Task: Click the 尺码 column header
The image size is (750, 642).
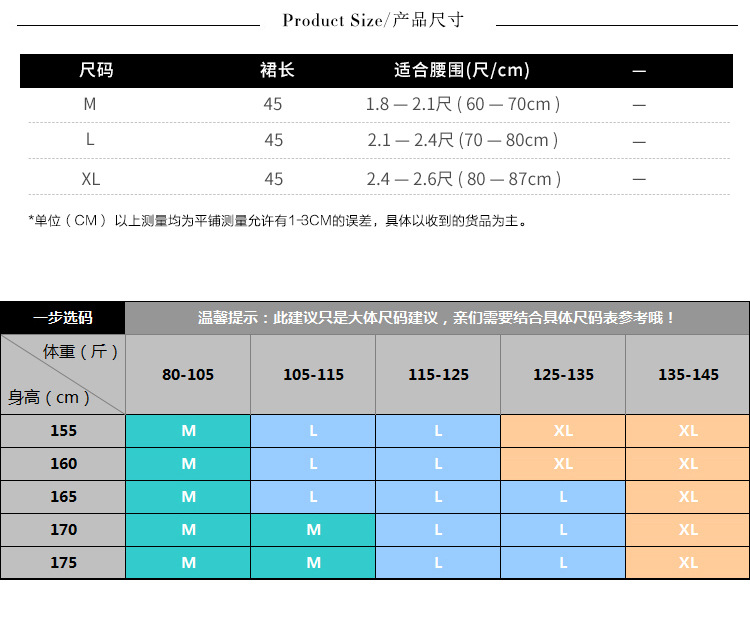Action: tap(96, 70)
